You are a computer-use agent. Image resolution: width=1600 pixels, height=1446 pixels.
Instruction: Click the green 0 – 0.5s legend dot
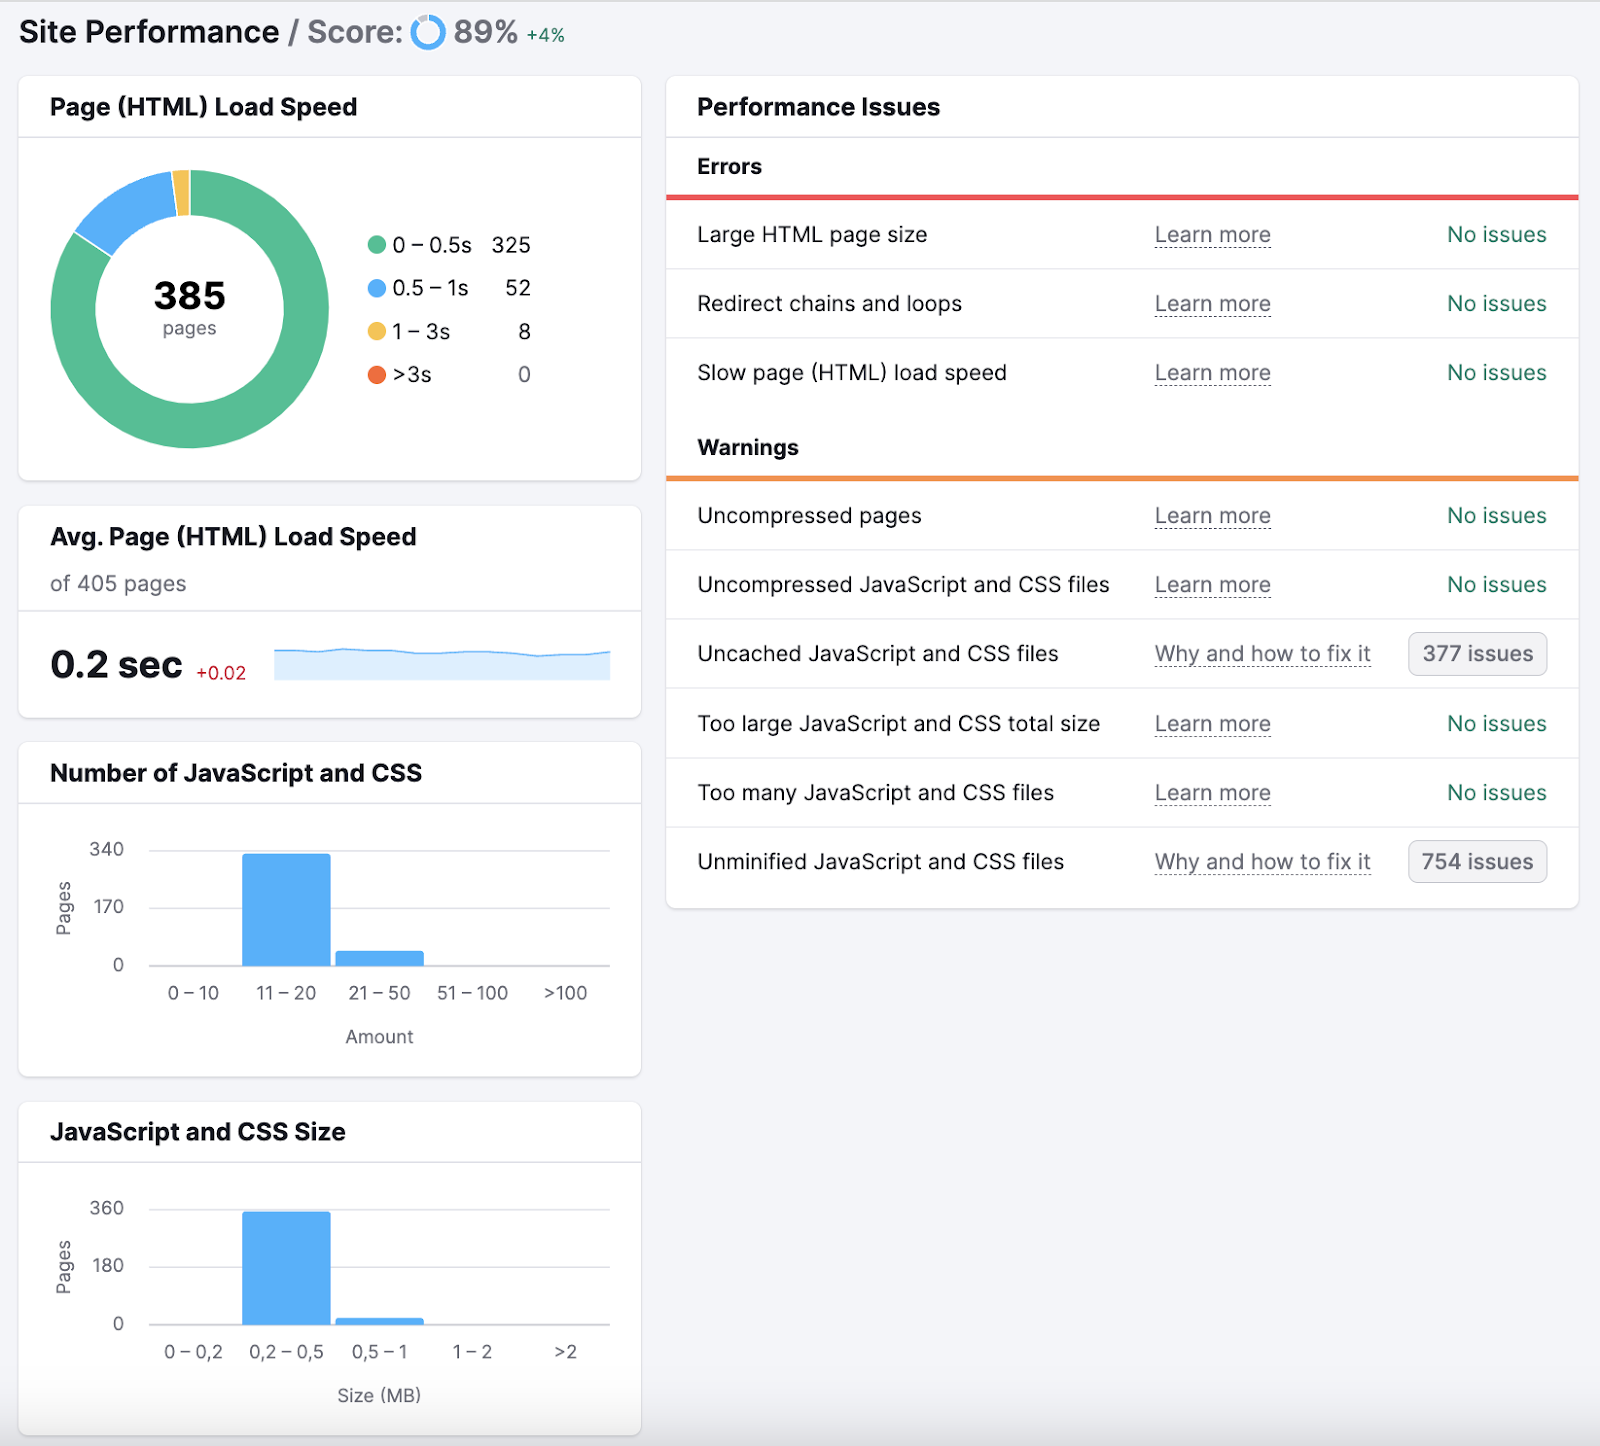tap(377, 245)
